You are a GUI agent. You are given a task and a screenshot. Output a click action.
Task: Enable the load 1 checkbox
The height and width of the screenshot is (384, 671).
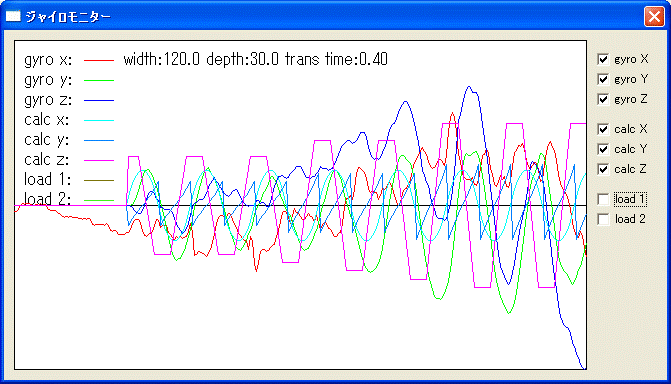(x=603, y=199)
